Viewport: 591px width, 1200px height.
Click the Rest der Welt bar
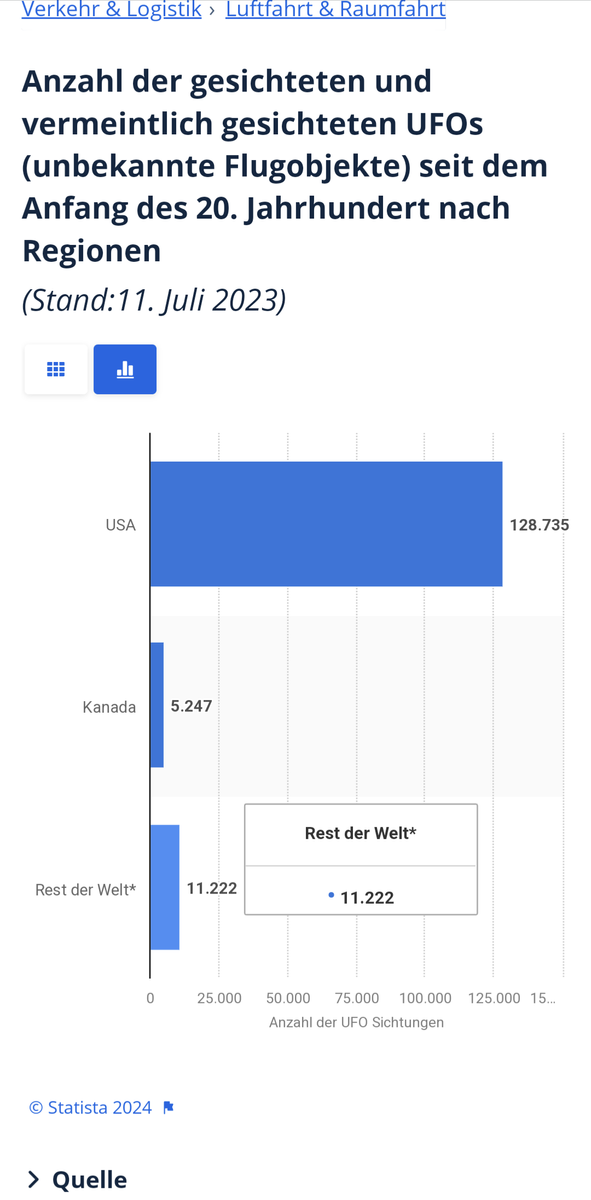coord(165,887)
